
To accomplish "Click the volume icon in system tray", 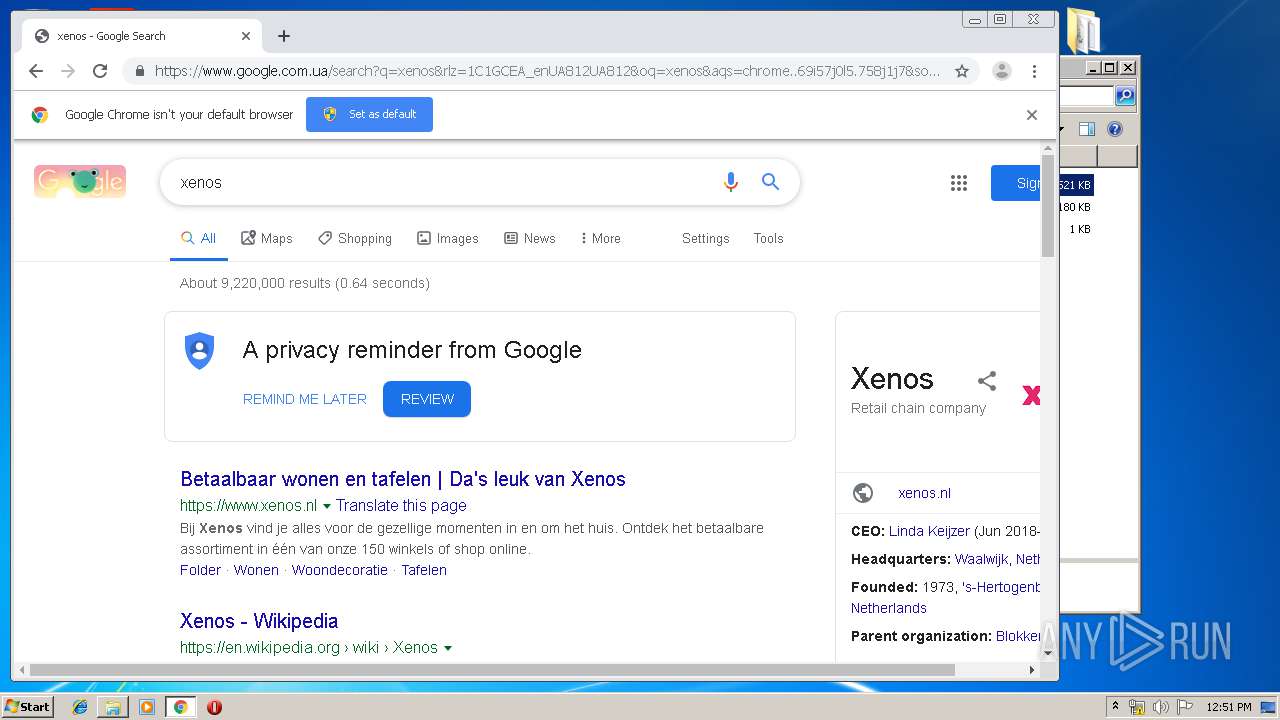I will tap(1161, 707).
